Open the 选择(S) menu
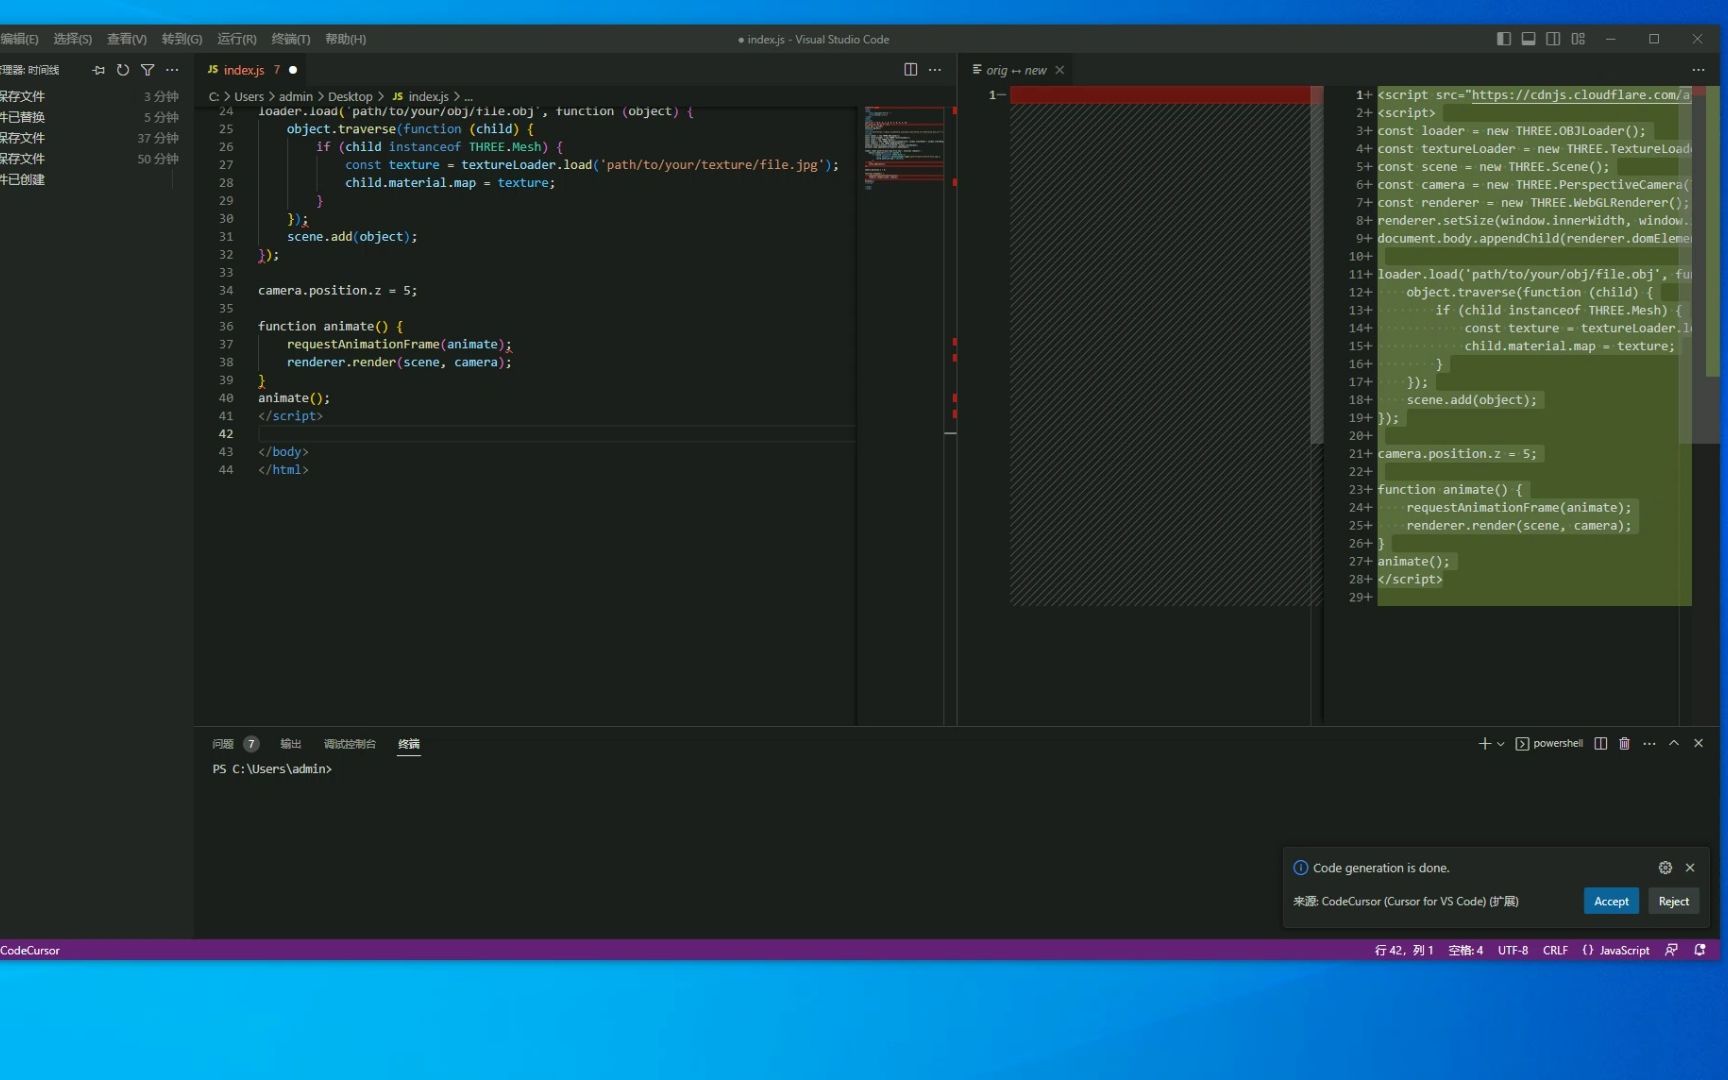The height and width of the screenshot is (1080, 1728). (72, 39)
